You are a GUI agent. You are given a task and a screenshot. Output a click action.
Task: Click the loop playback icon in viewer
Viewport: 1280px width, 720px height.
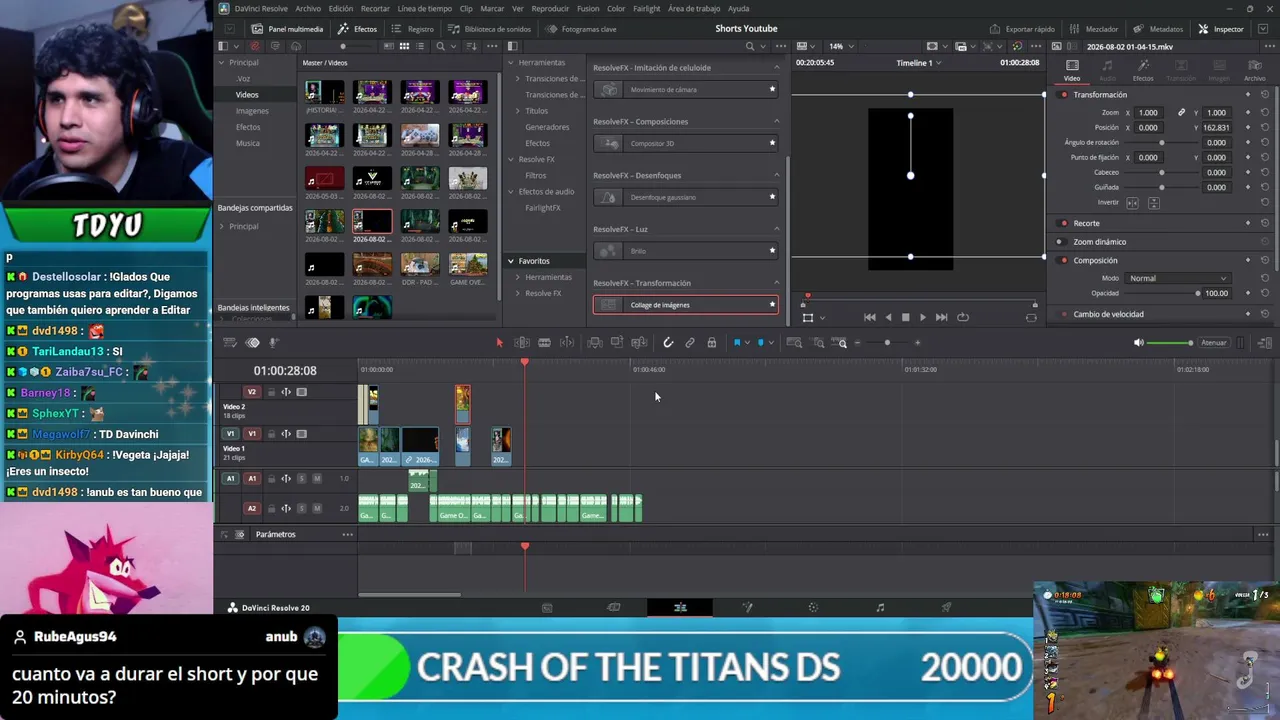point(963,317)
